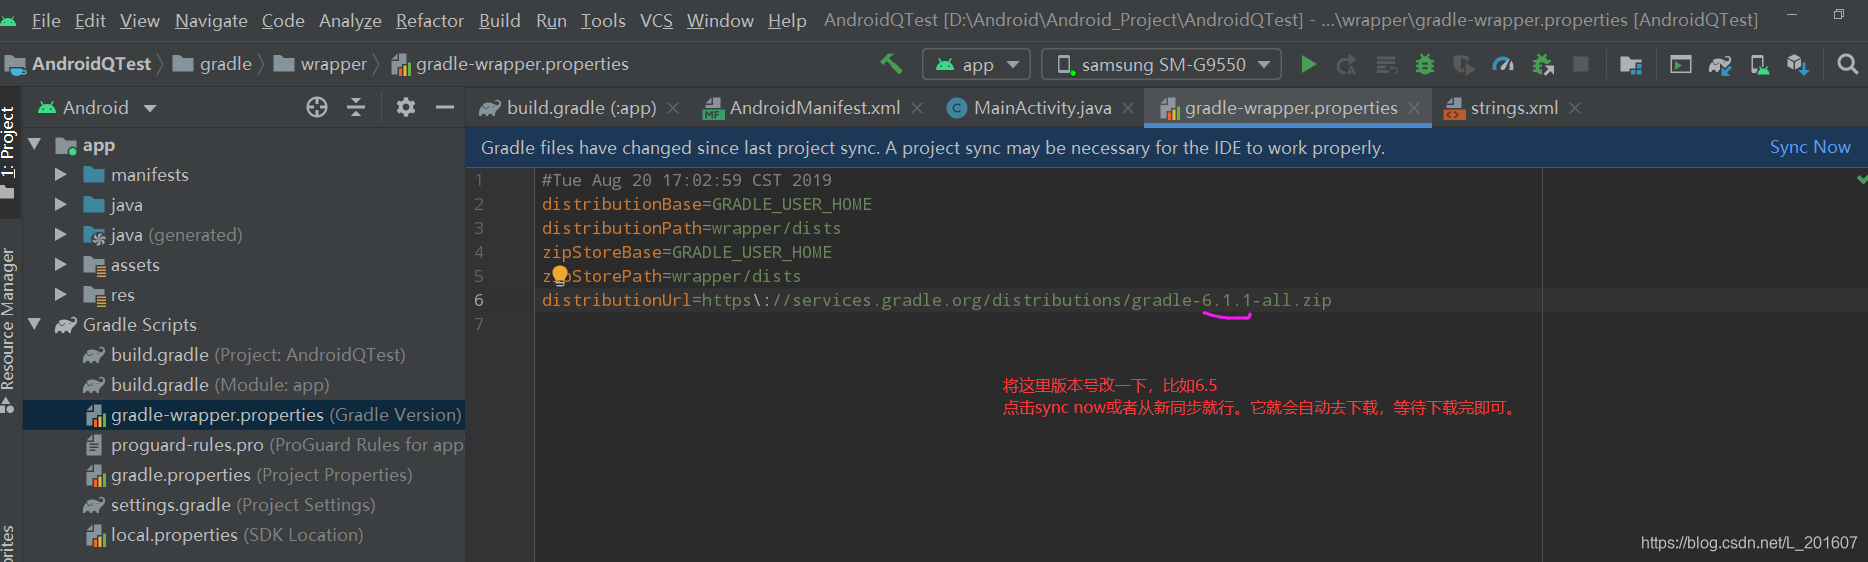Open the Tools menu

603,20
